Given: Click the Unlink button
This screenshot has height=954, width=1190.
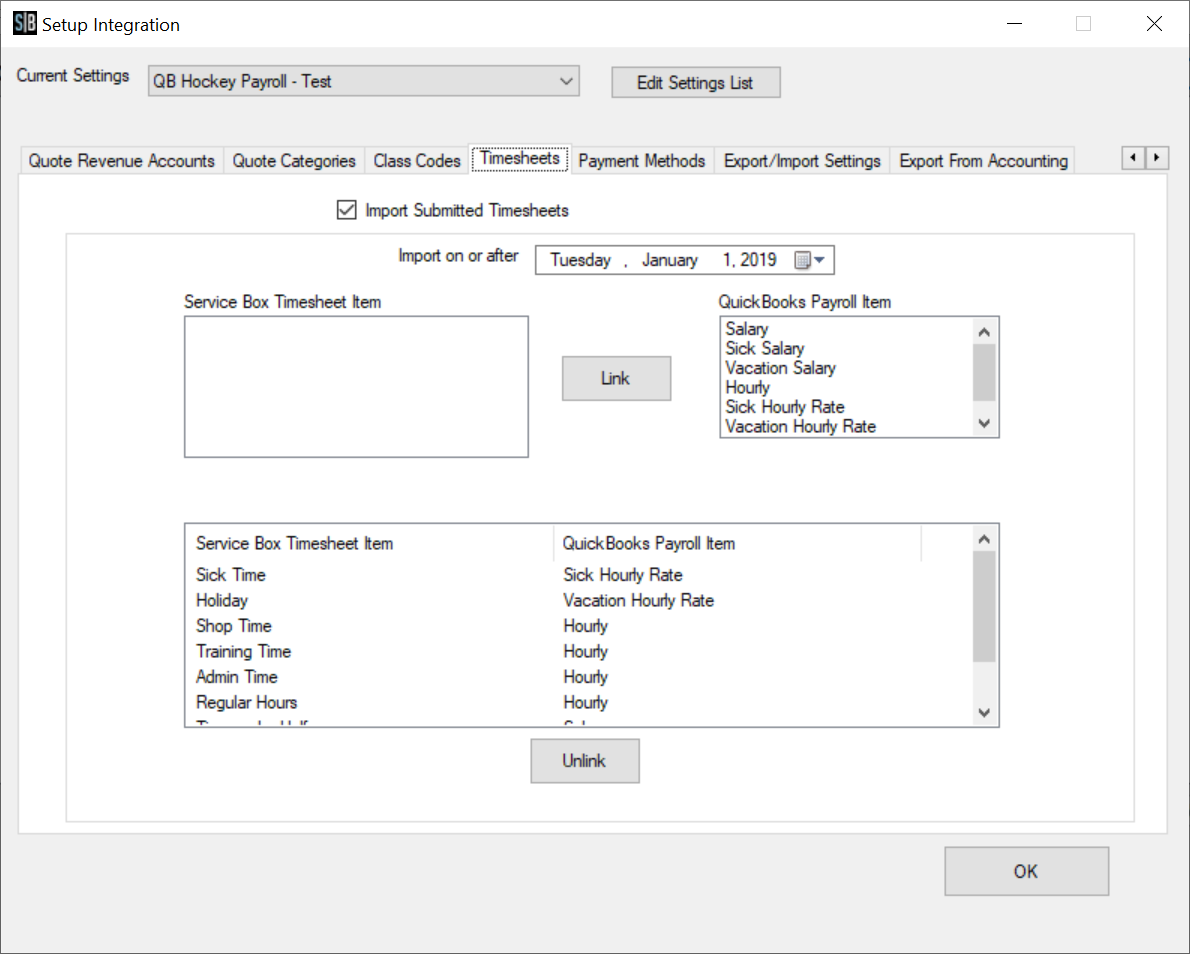Looking at the screenshot, I should click(584, 760).
